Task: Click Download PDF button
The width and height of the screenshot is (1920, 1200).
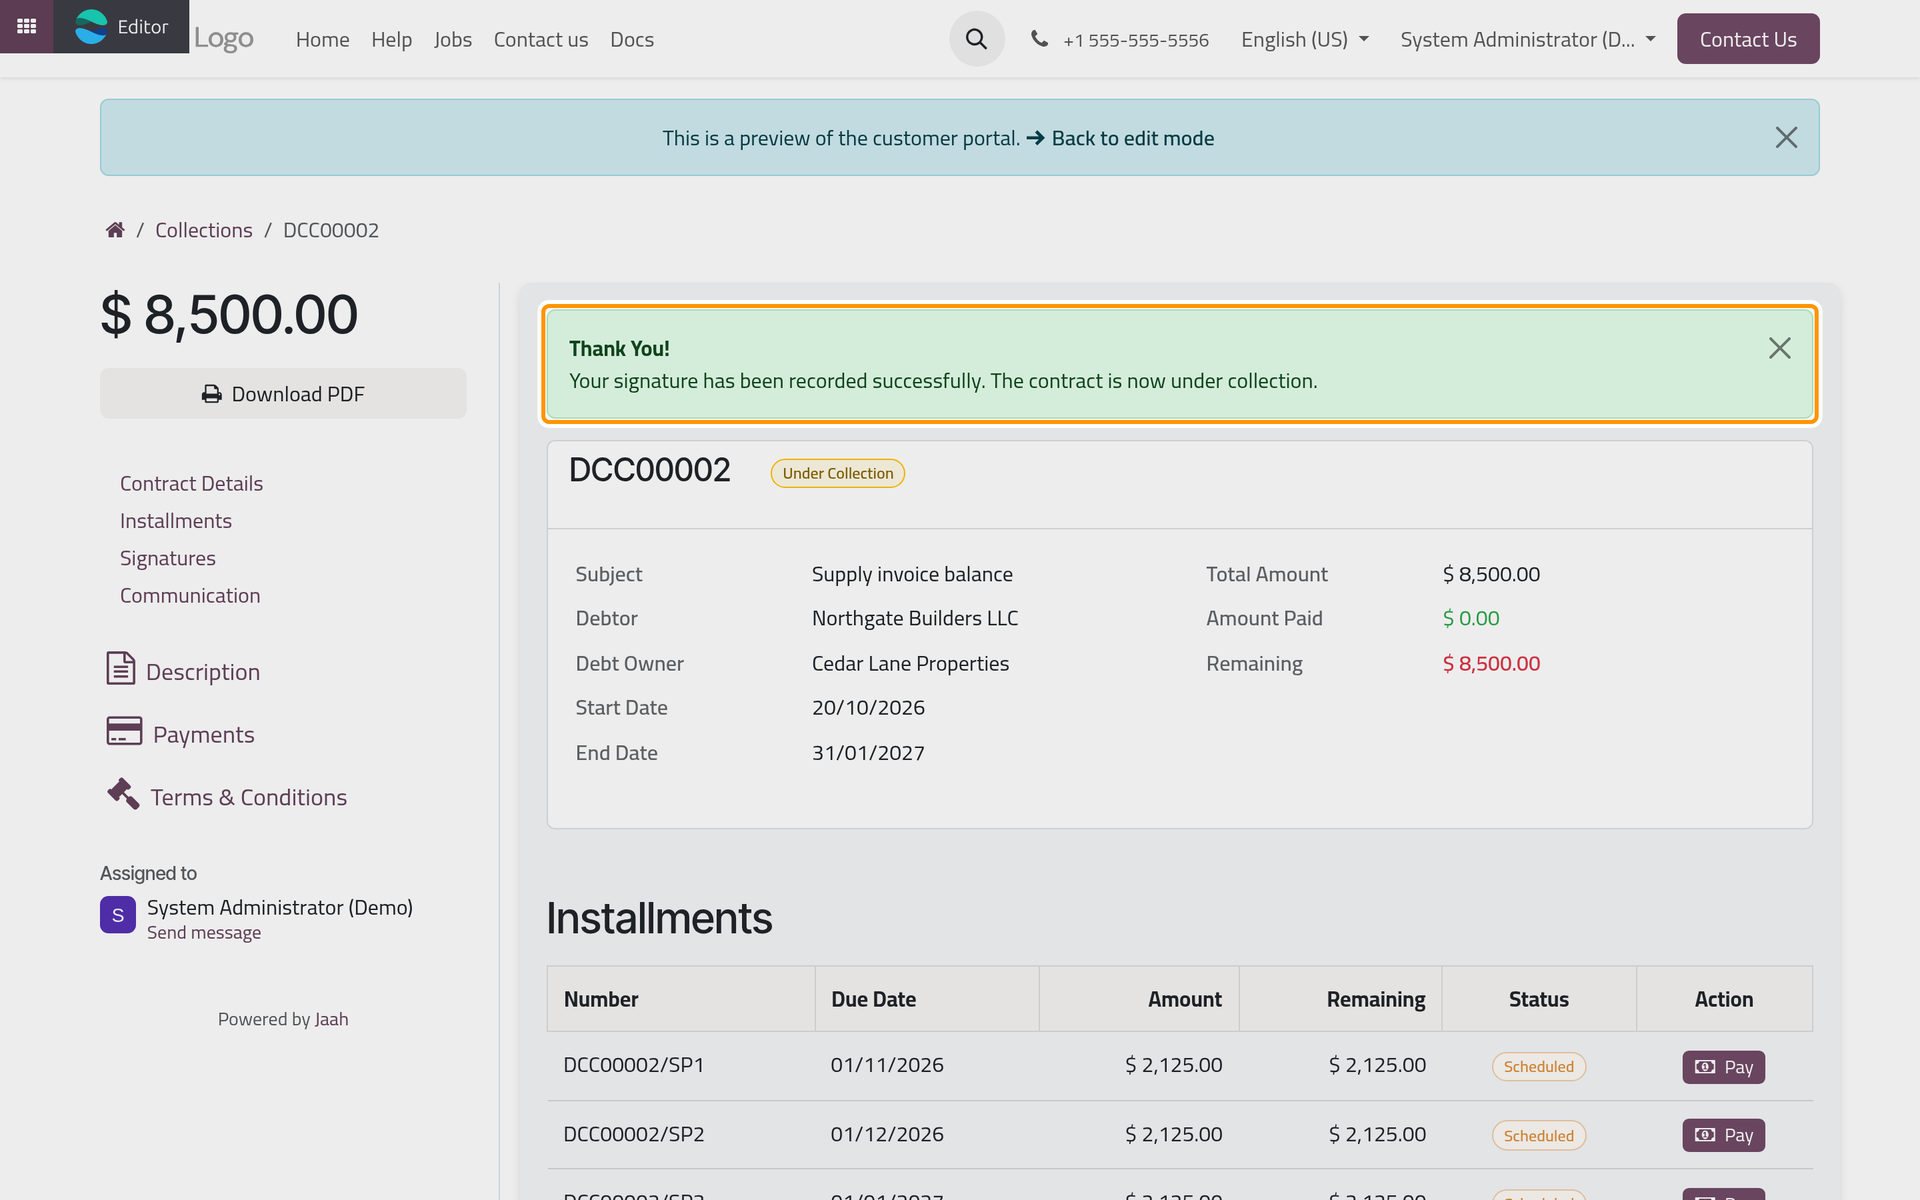Action: (283, 394)
